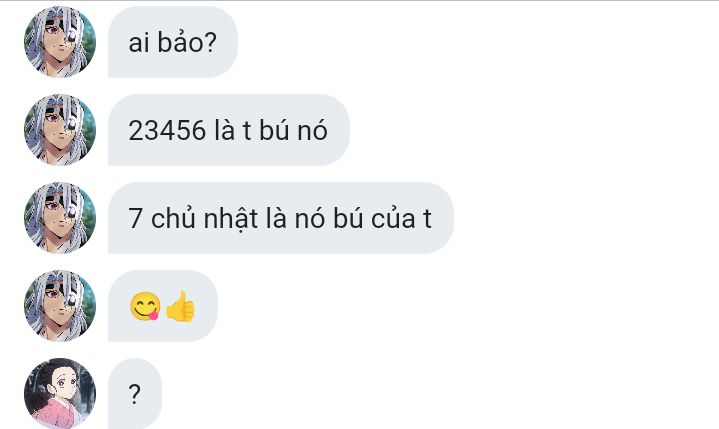Open pink-kimono avatar beside "?" message
719x429 pixels.
pyautogui.click(x=60, y=394)
